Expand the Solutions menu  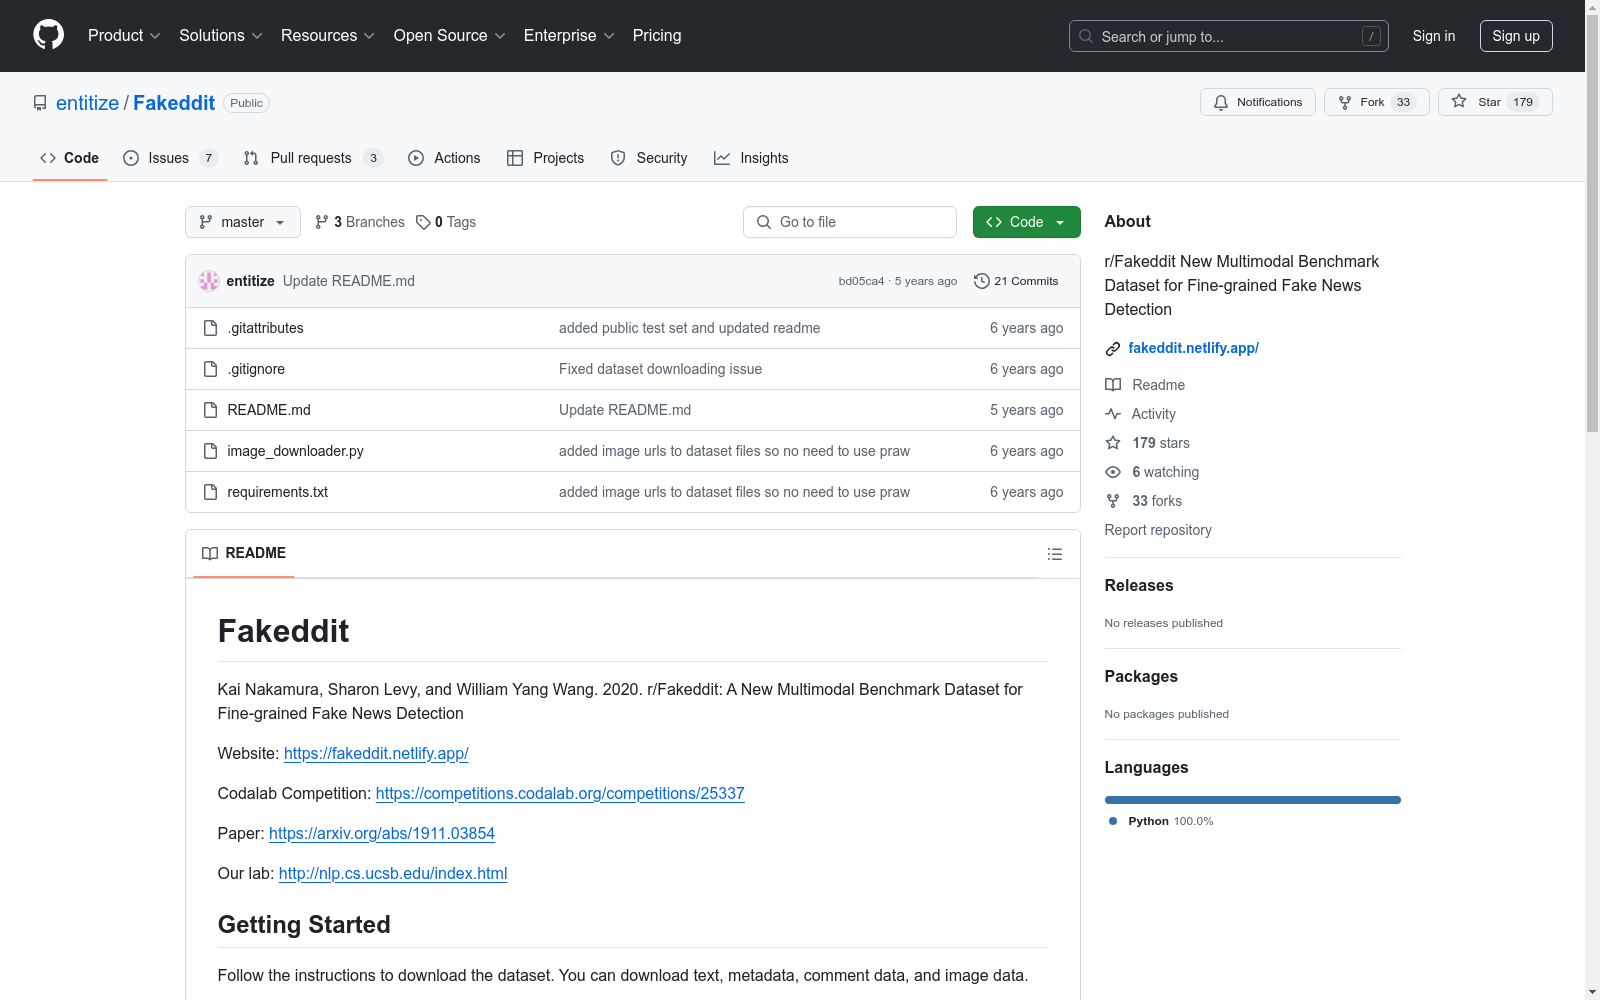(221, 36)
